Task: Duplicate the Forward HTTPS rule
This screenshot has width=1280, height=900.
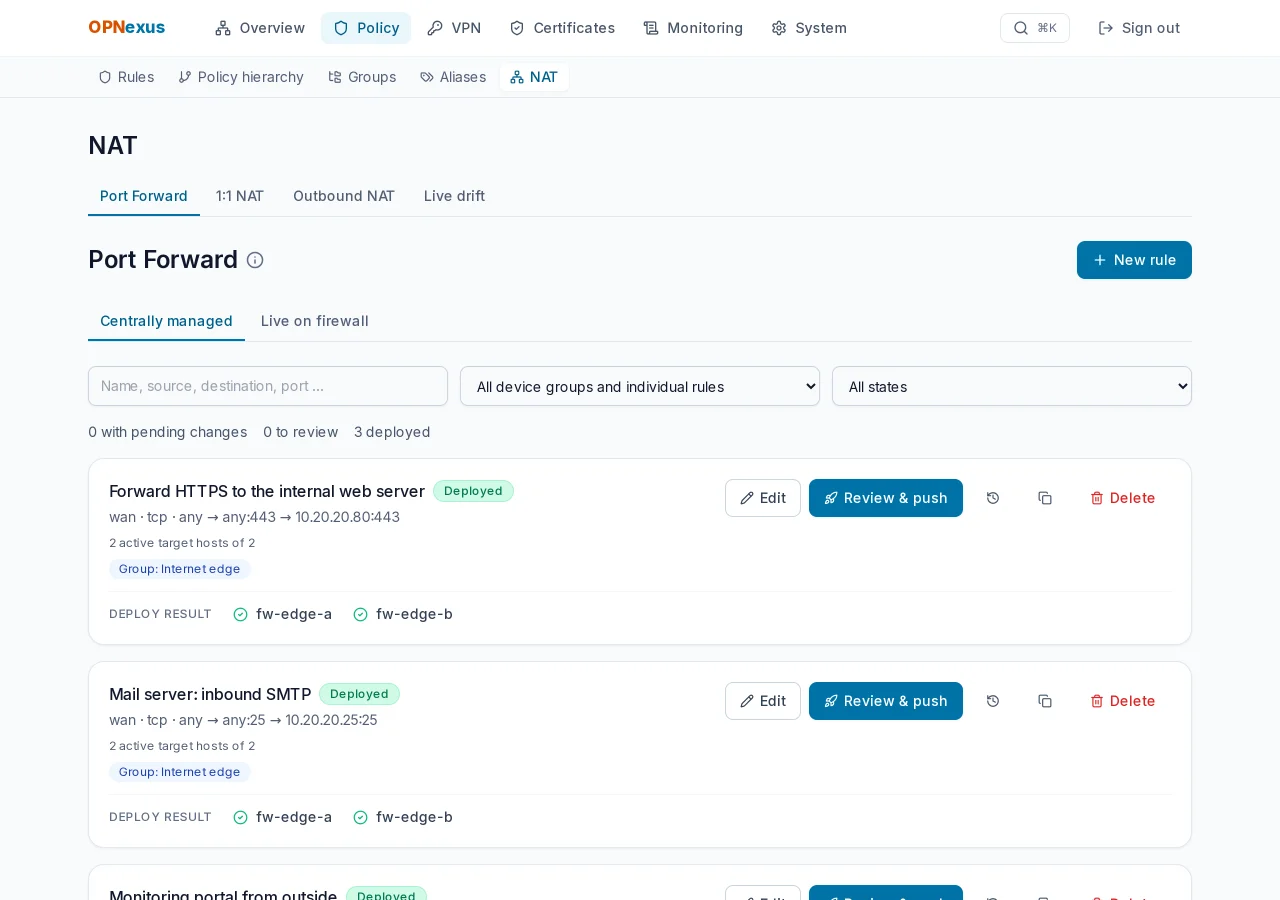Action: (1045, 498)
